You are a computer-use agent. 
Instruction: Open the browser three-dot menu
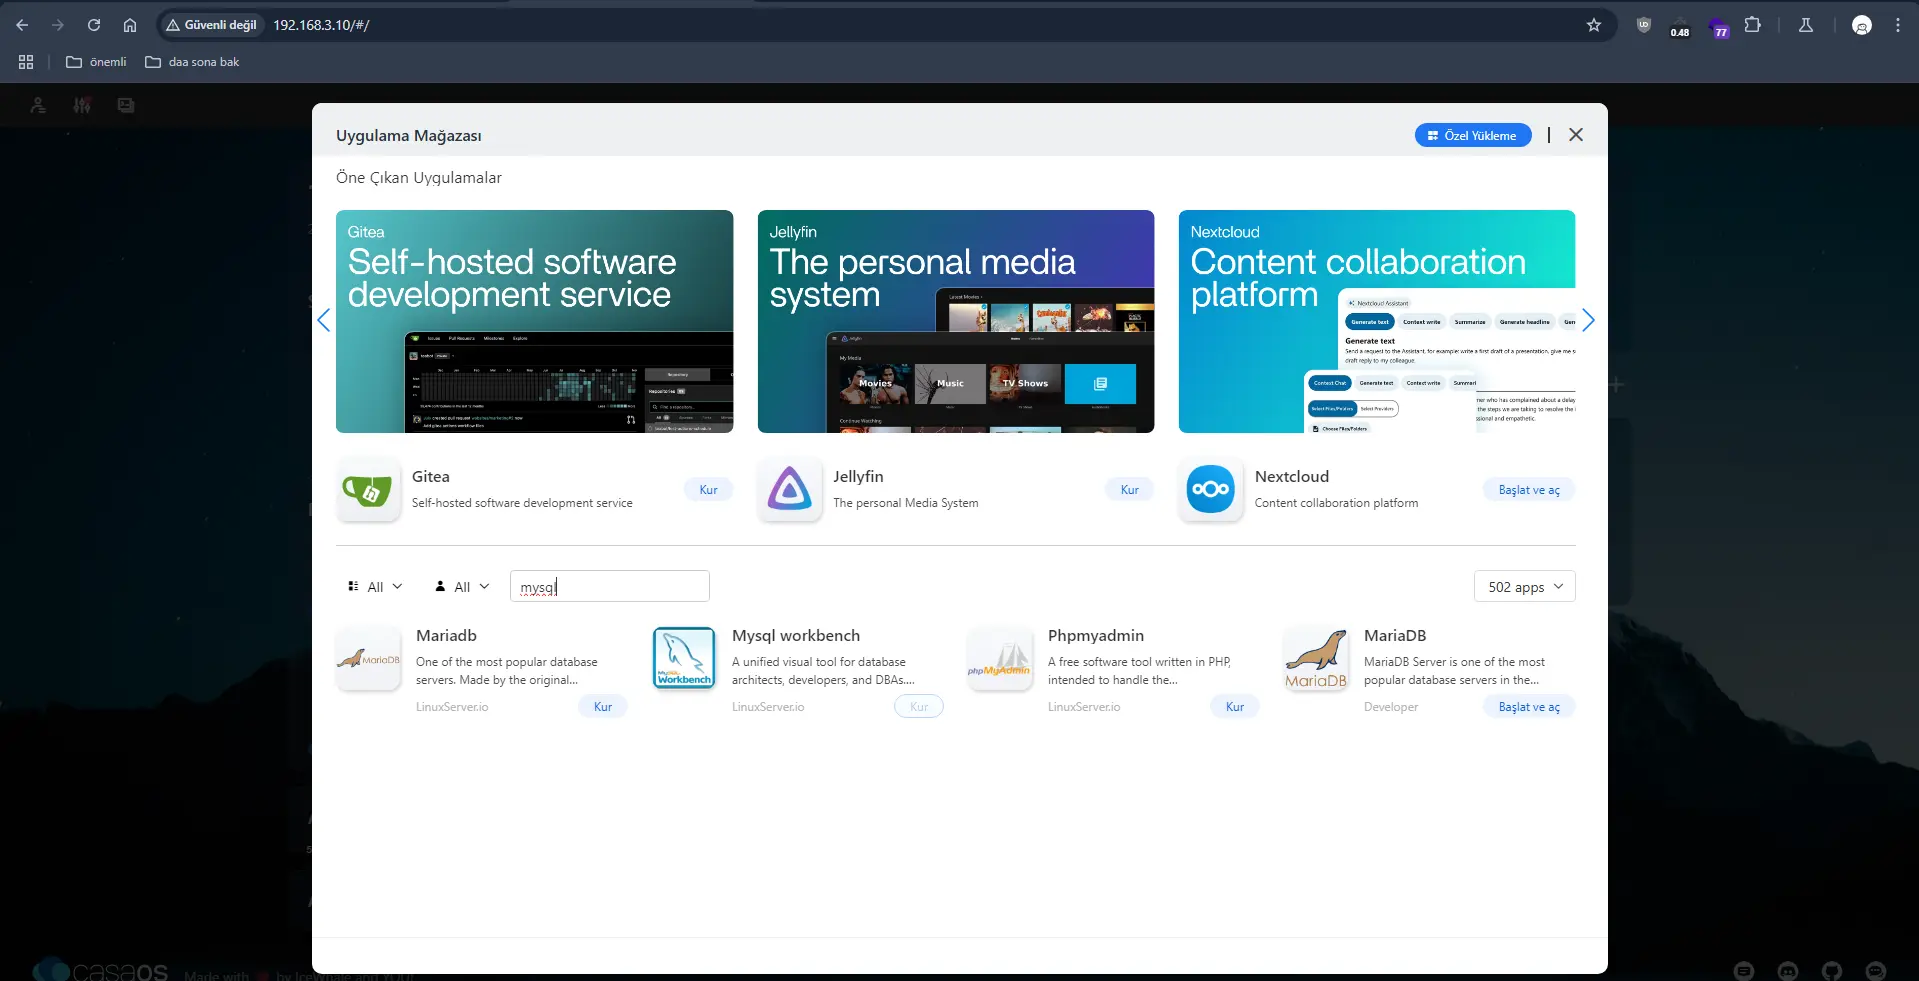click(x=1898, y=25)
